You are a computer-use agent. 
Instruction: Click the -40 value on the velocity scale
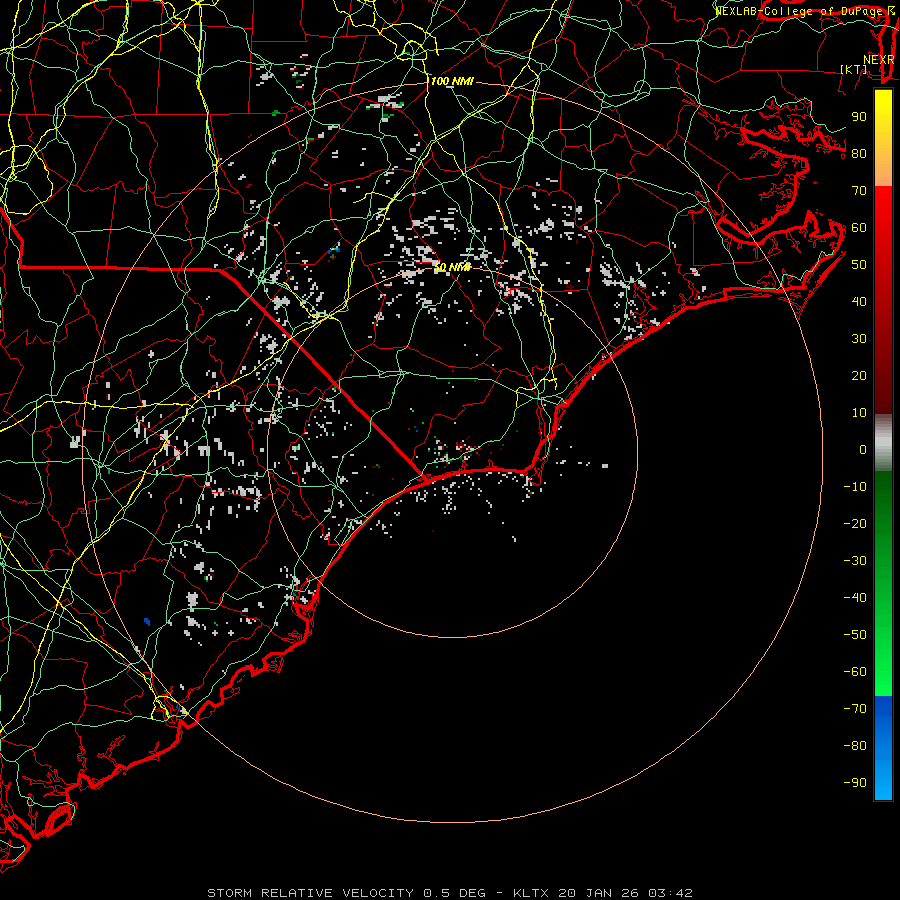coord(855,598)
